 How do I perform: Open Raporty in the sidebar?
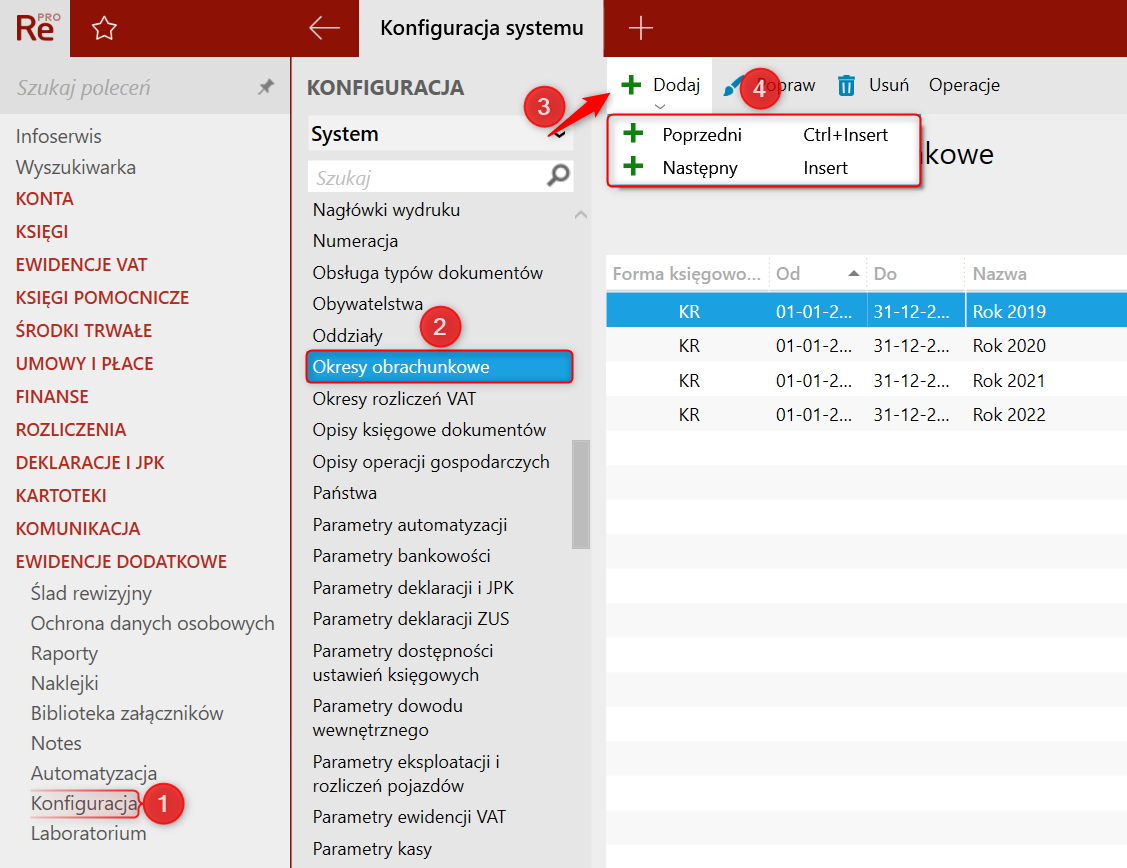pos(64,653)
